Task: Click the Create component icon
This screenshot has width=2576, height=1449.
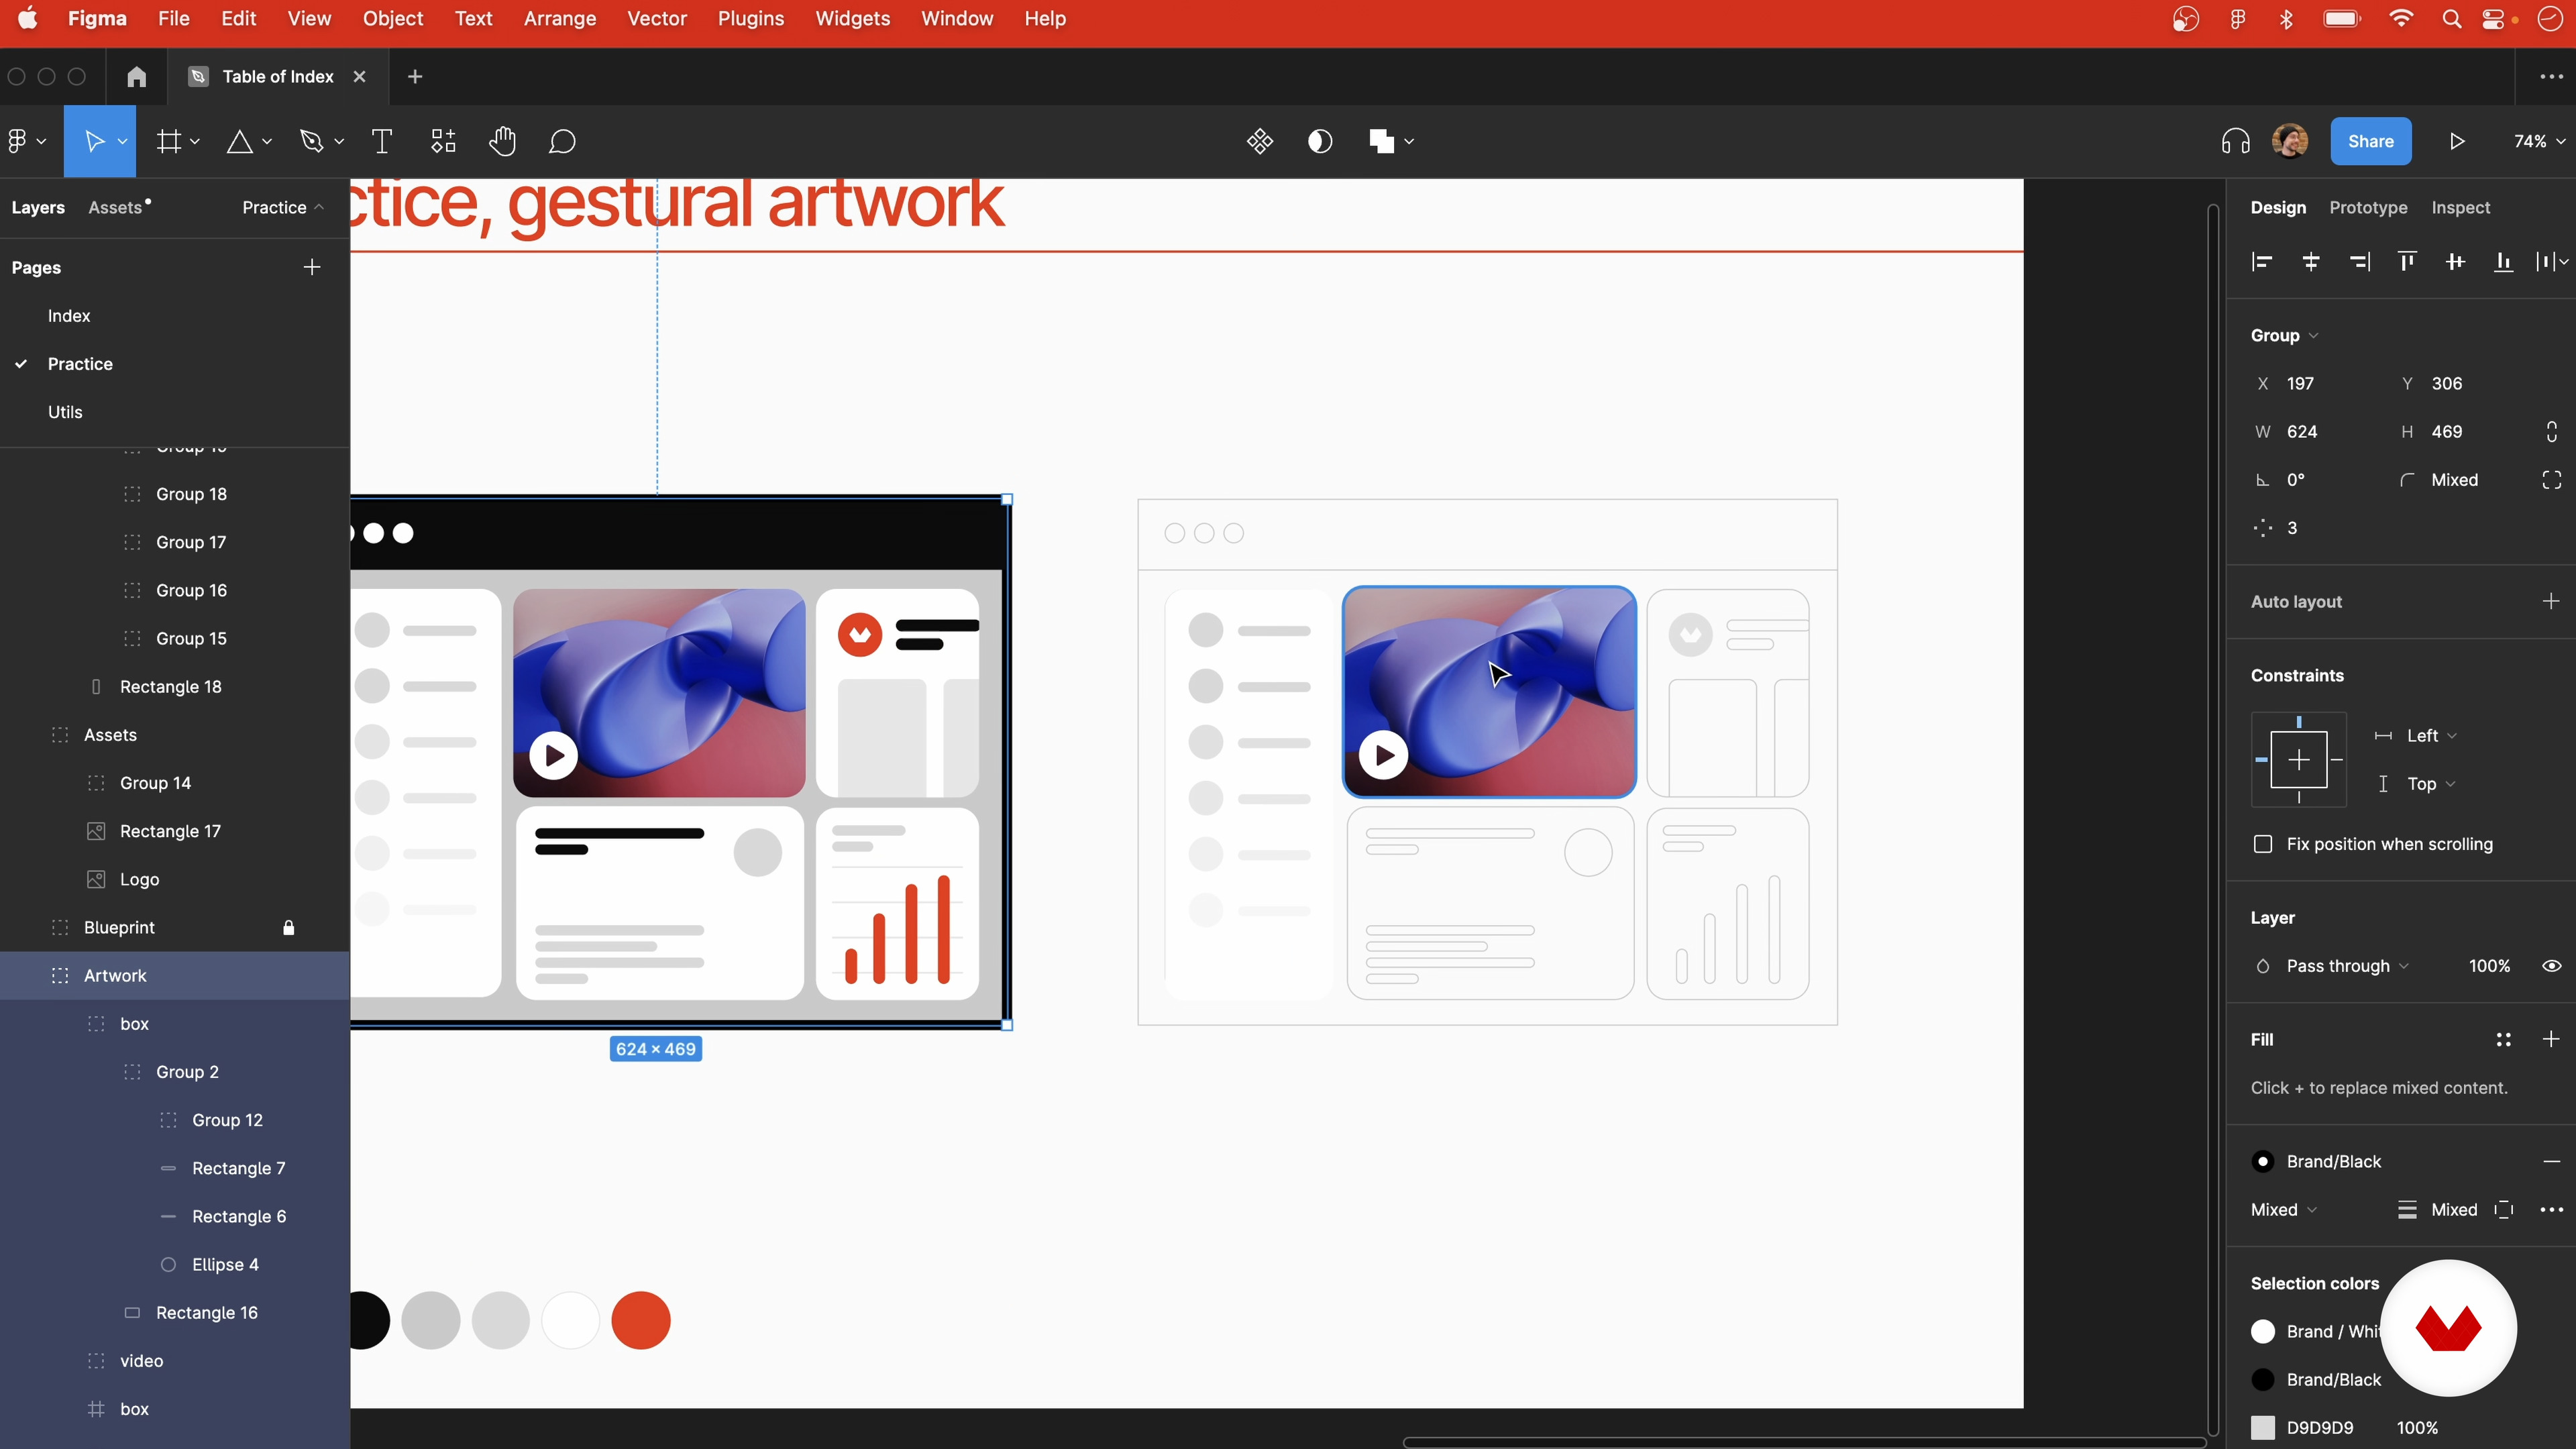Action: point(1259,141)
